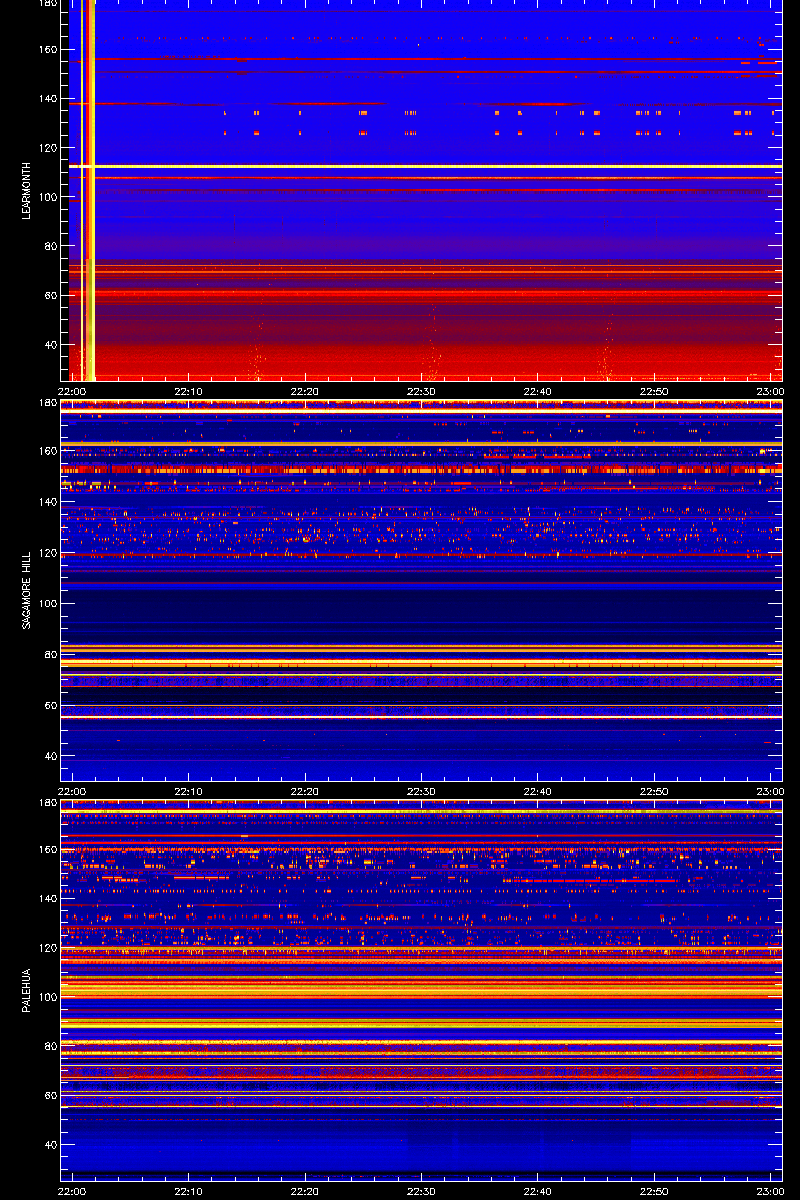Click the 140 frequency label on Learmonth axis
The image size is (800, 1200).
pyautogui.click(x=49, y=98)
